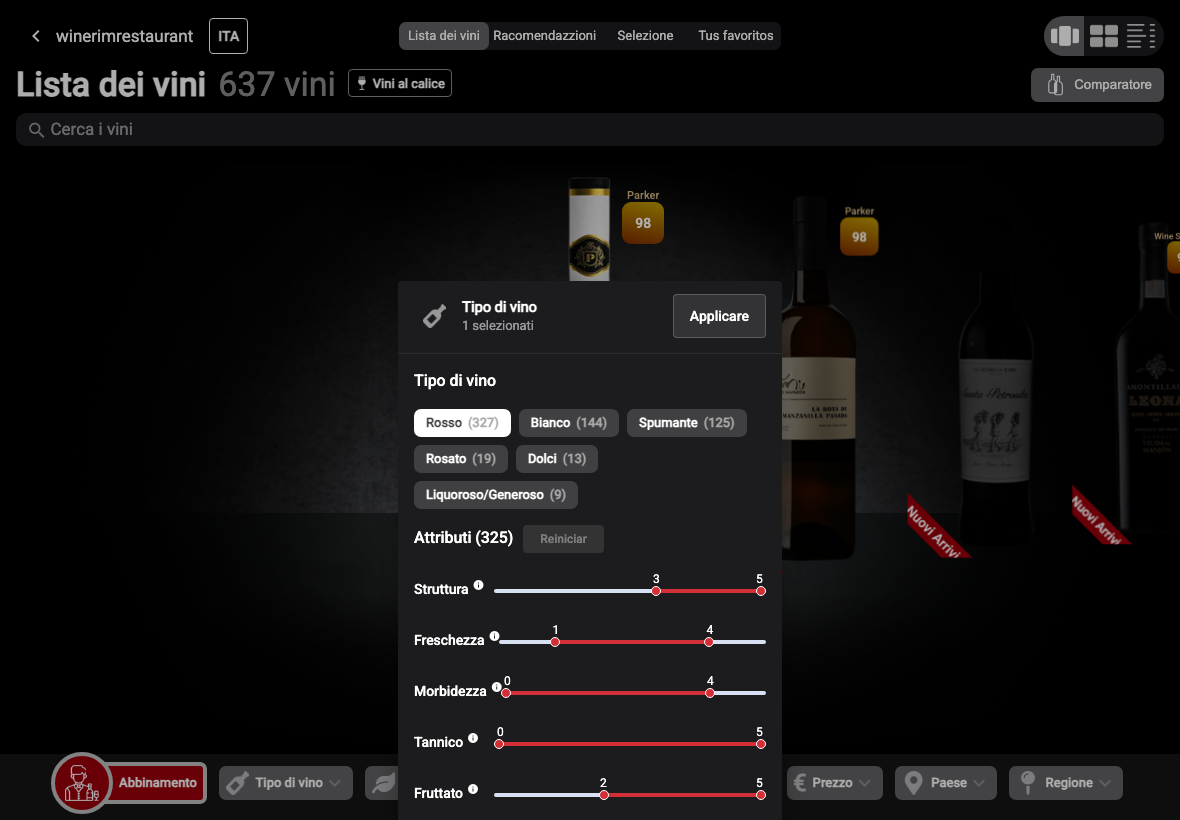Show info for Tannico attribute
The width and height of the screenshot is (1180, 820).
(473, 738)
